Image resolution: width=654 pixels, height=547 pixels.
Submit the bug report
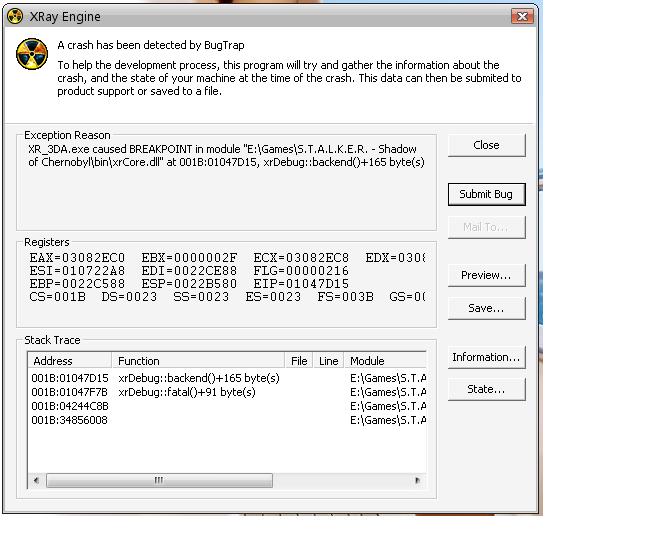coord(486,194)
